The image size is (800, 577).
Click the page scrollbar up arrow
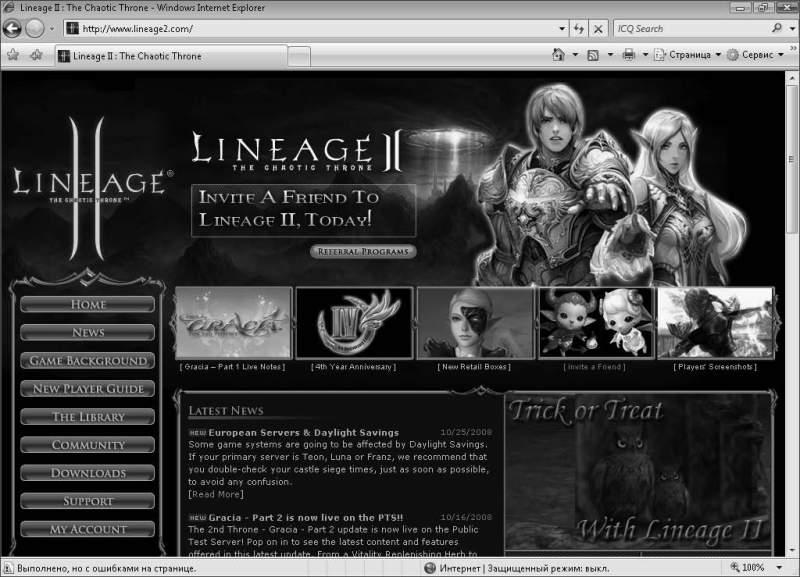point(792,78)
